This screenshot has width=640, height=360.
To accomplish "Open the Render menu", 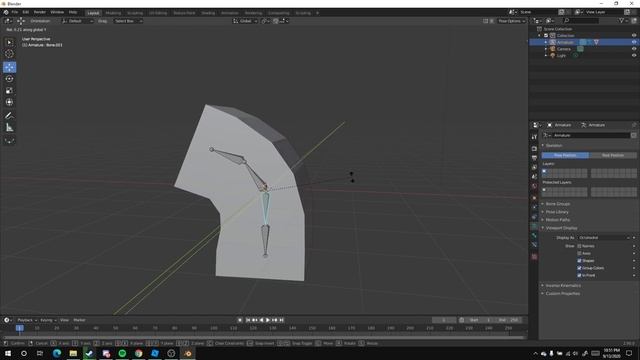I will coord(40,12).
